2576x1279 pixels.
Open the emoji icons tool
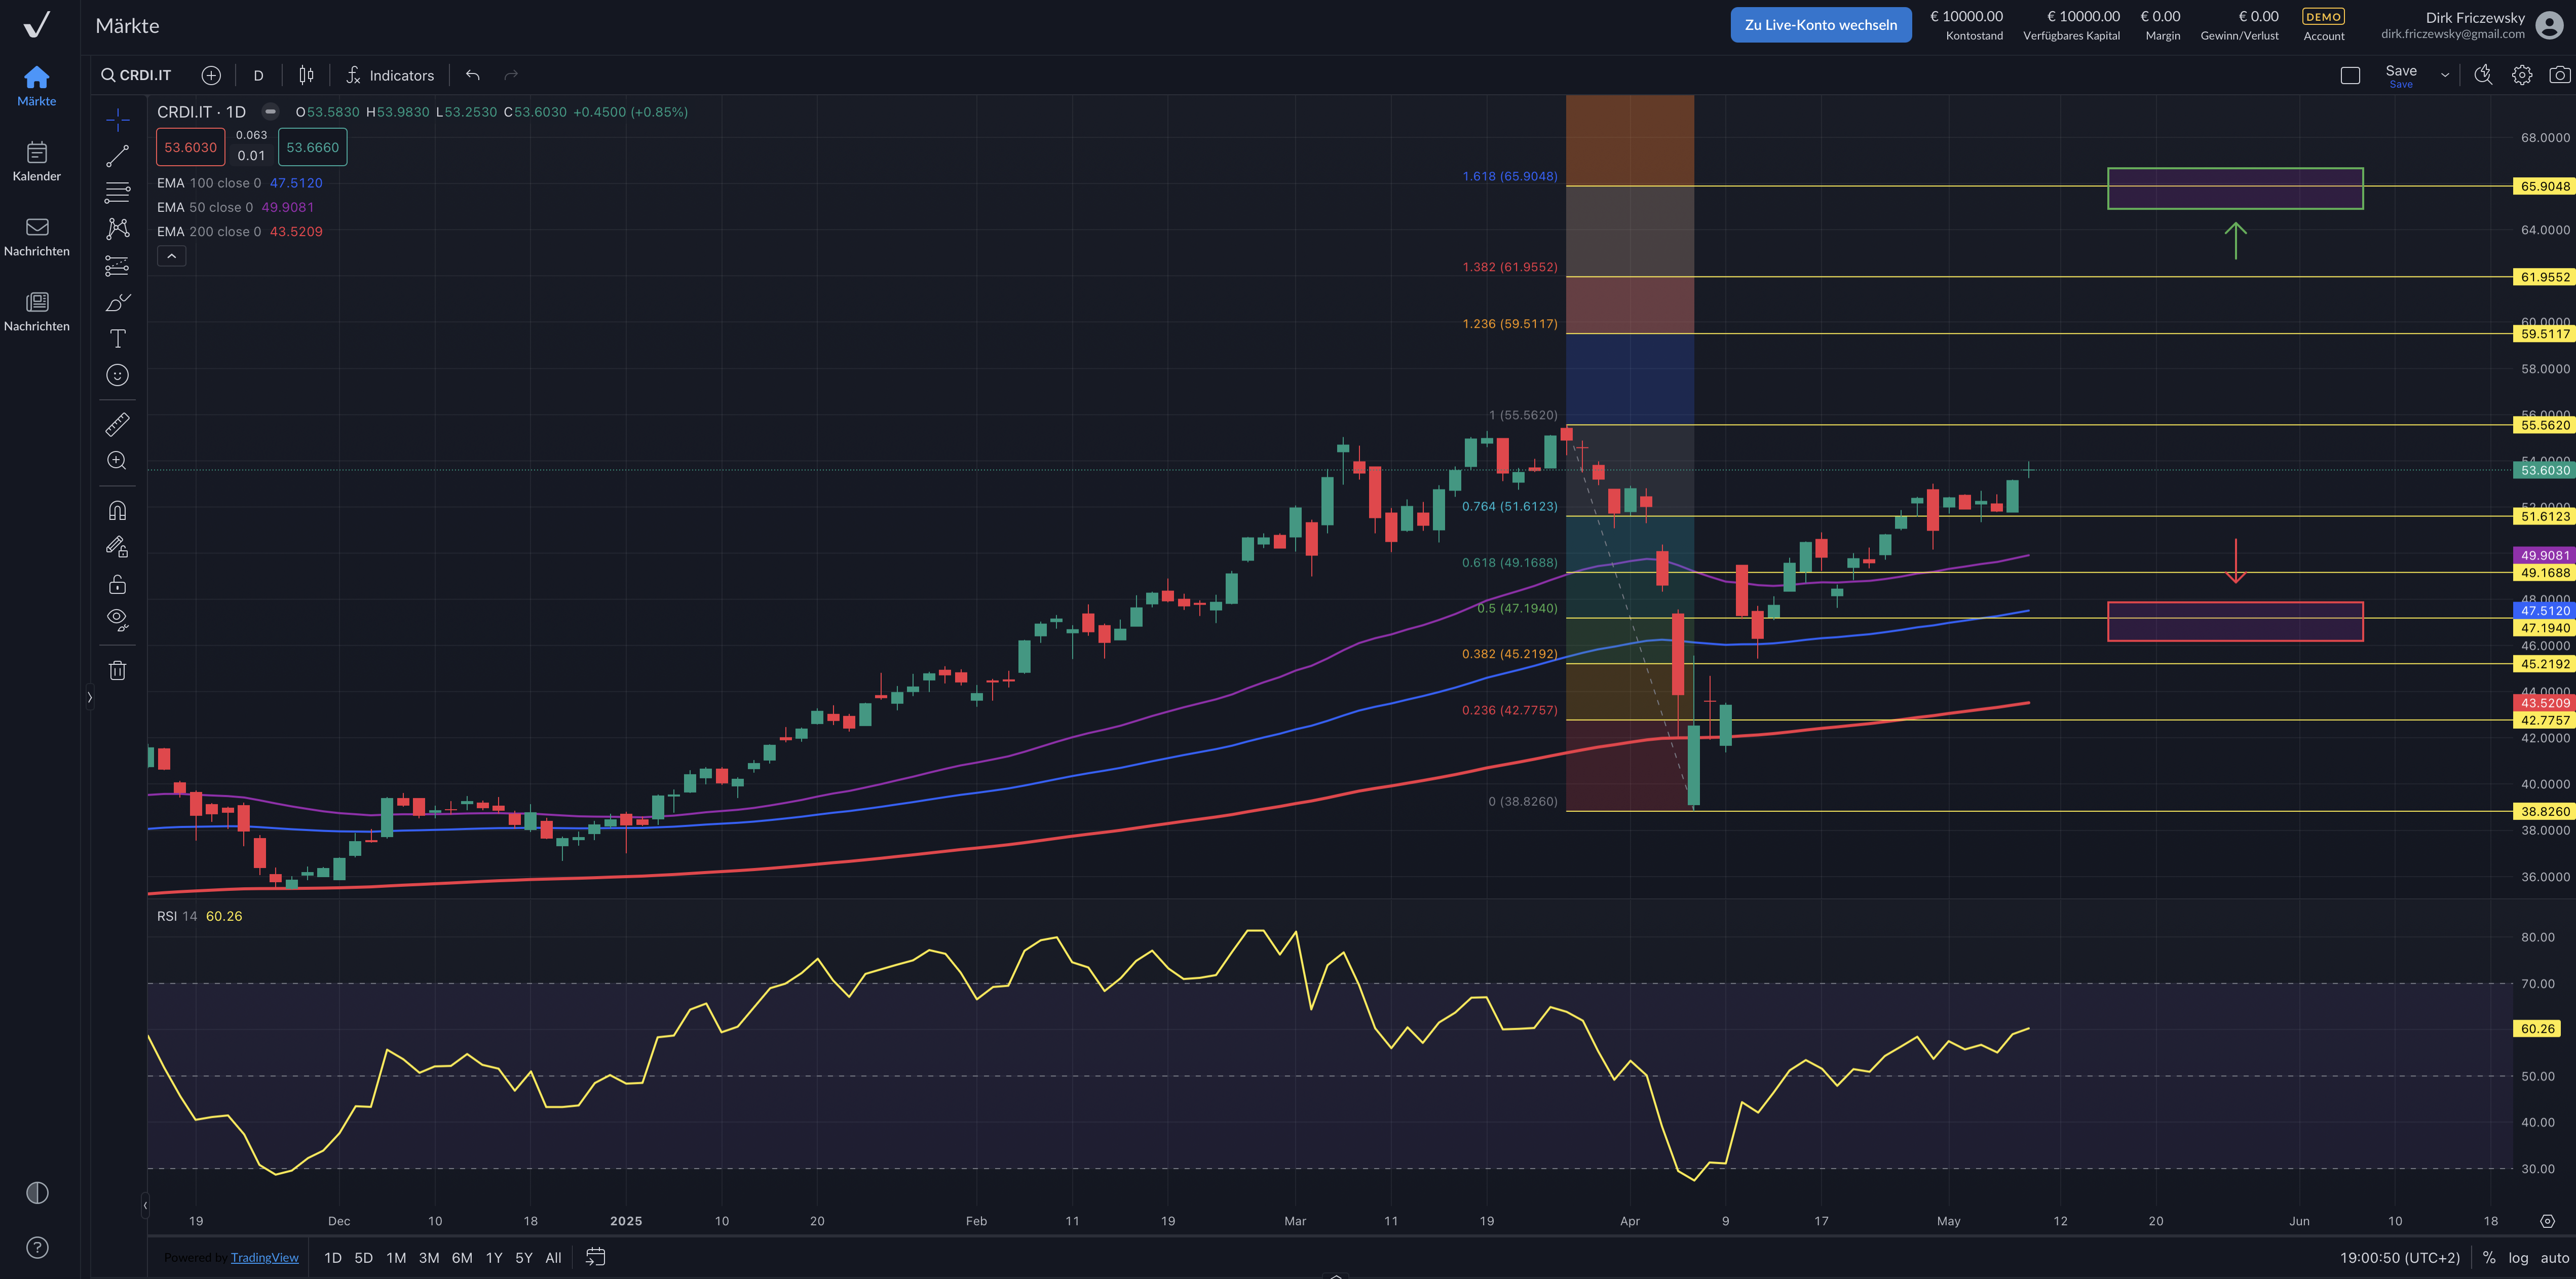[117, 375]
